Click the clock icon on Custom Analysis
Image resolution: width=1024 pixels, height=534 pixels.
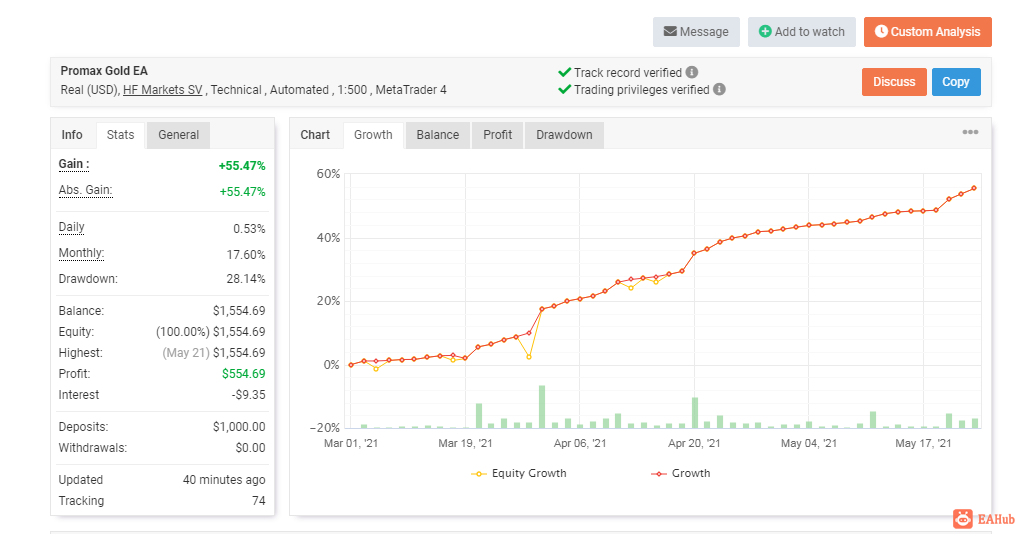tap(881, 32)
